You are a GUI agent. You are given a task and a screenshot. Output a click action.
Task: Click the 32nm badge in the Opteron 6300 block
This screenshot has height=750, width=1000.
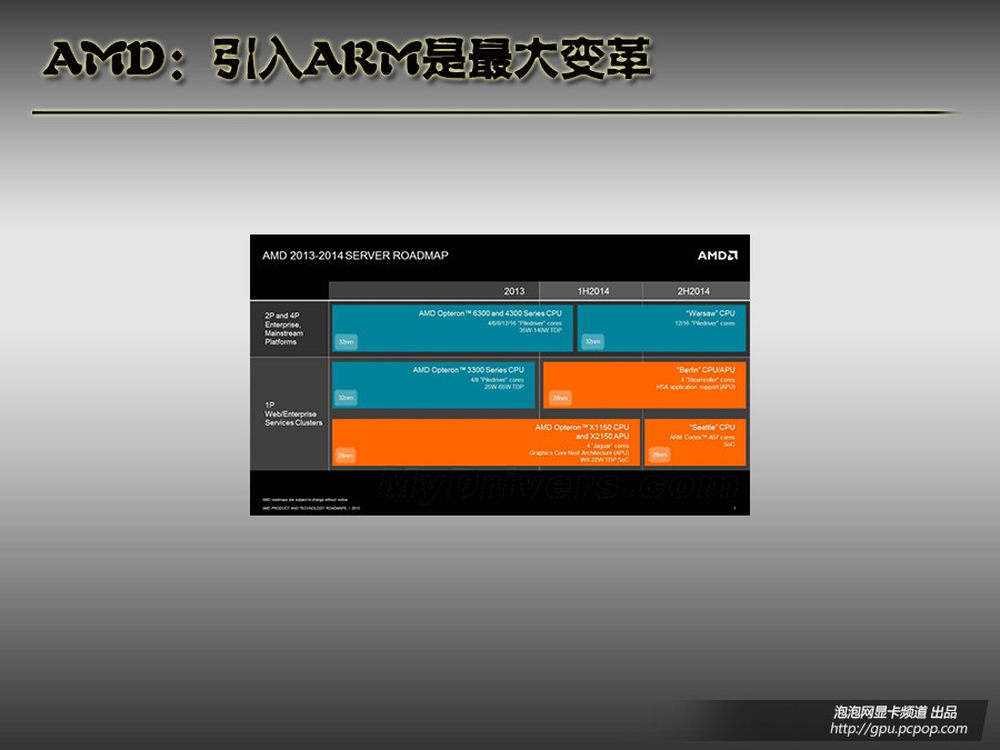[346, 342]
